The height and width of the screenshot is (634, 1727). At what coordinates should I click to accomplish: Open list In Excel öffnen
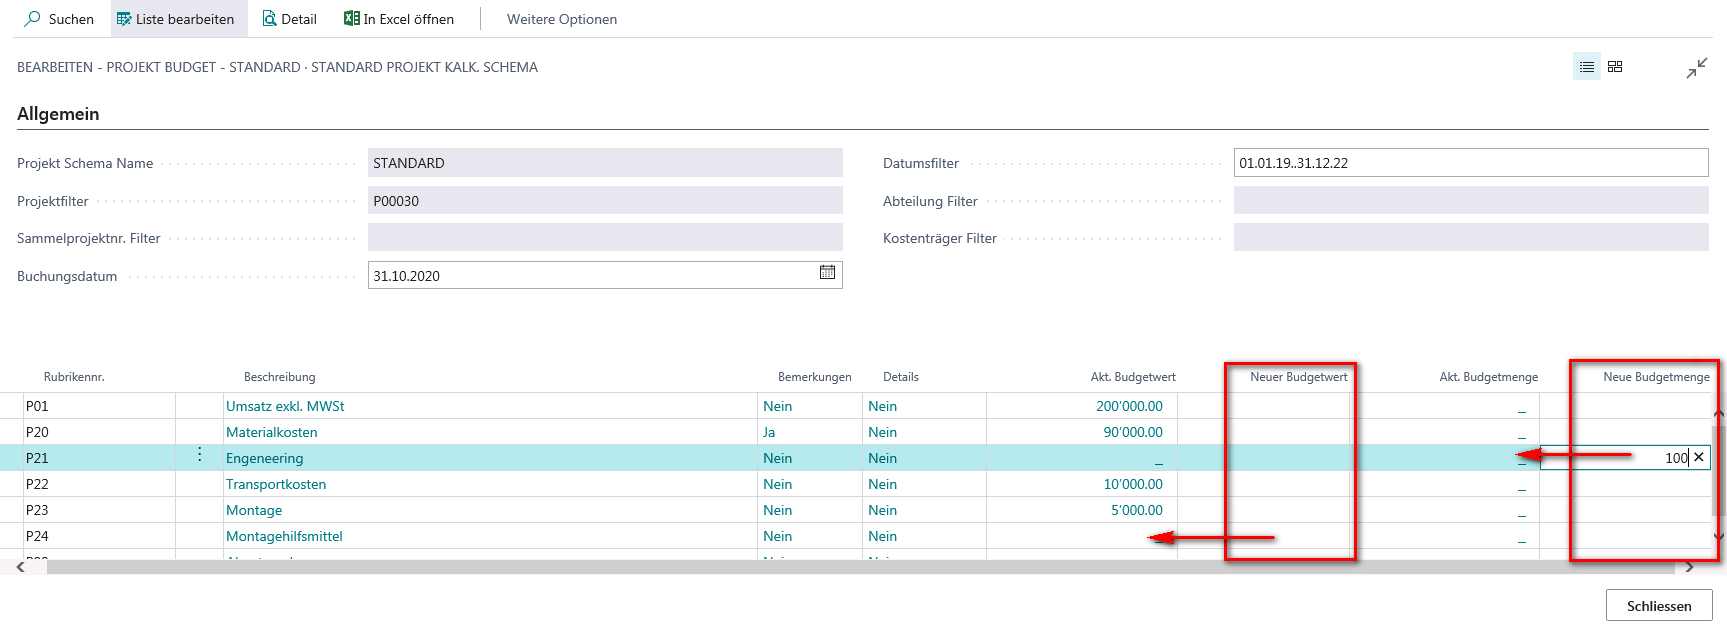(x=398, y=19)
